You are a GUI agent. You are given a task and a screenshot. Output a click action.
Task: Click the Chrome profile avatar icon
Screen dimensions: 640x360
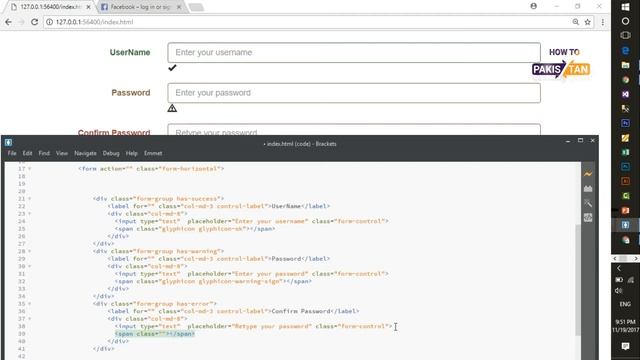[x=533, y=6]
